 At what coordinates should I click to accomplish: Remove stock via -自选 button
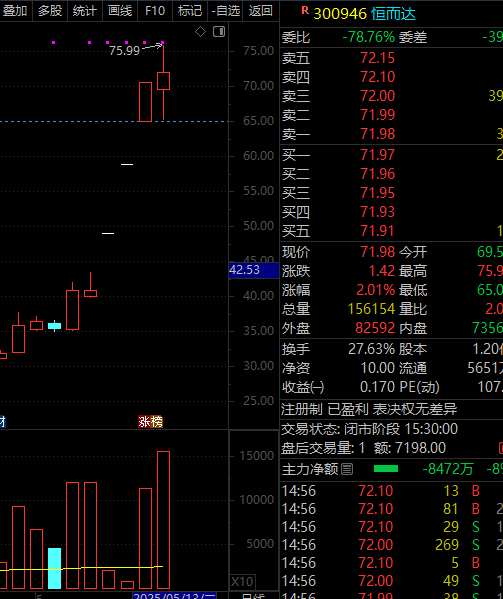226,10
